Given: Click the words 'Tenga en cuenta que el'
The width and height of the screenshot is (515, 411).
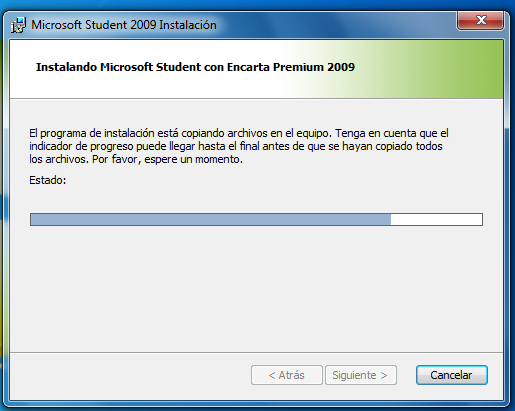Looking at the screenshot, I should point(392,133).
